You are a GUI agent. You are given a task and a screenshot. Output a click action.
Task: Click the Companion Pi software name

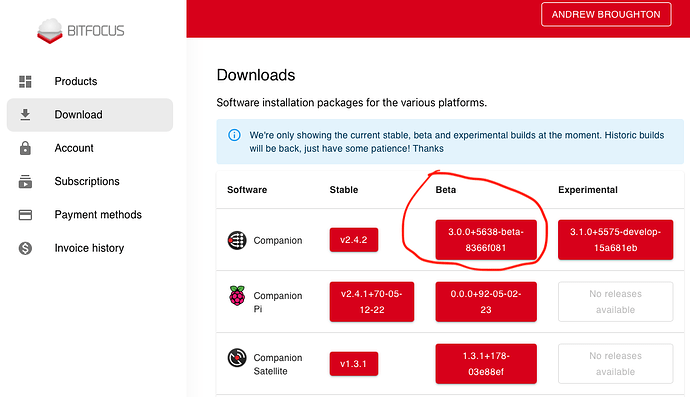click(278, 302)
